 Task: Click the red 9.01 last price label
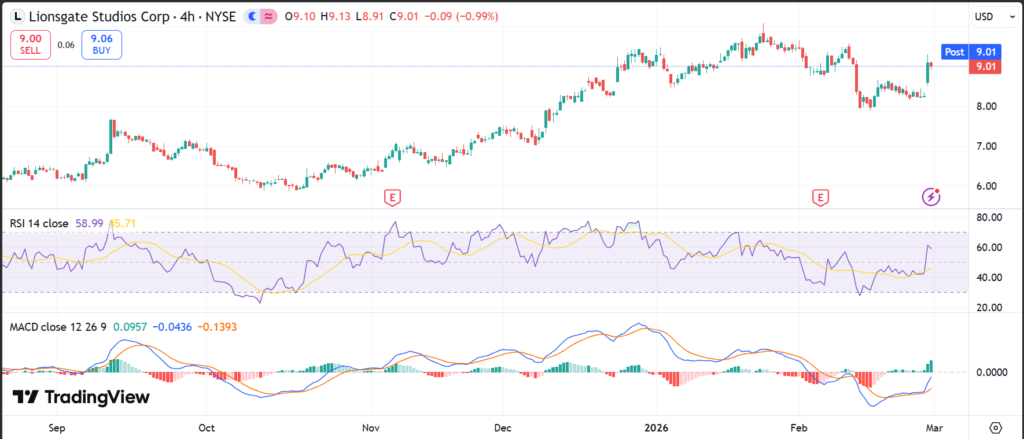(985, 67)
